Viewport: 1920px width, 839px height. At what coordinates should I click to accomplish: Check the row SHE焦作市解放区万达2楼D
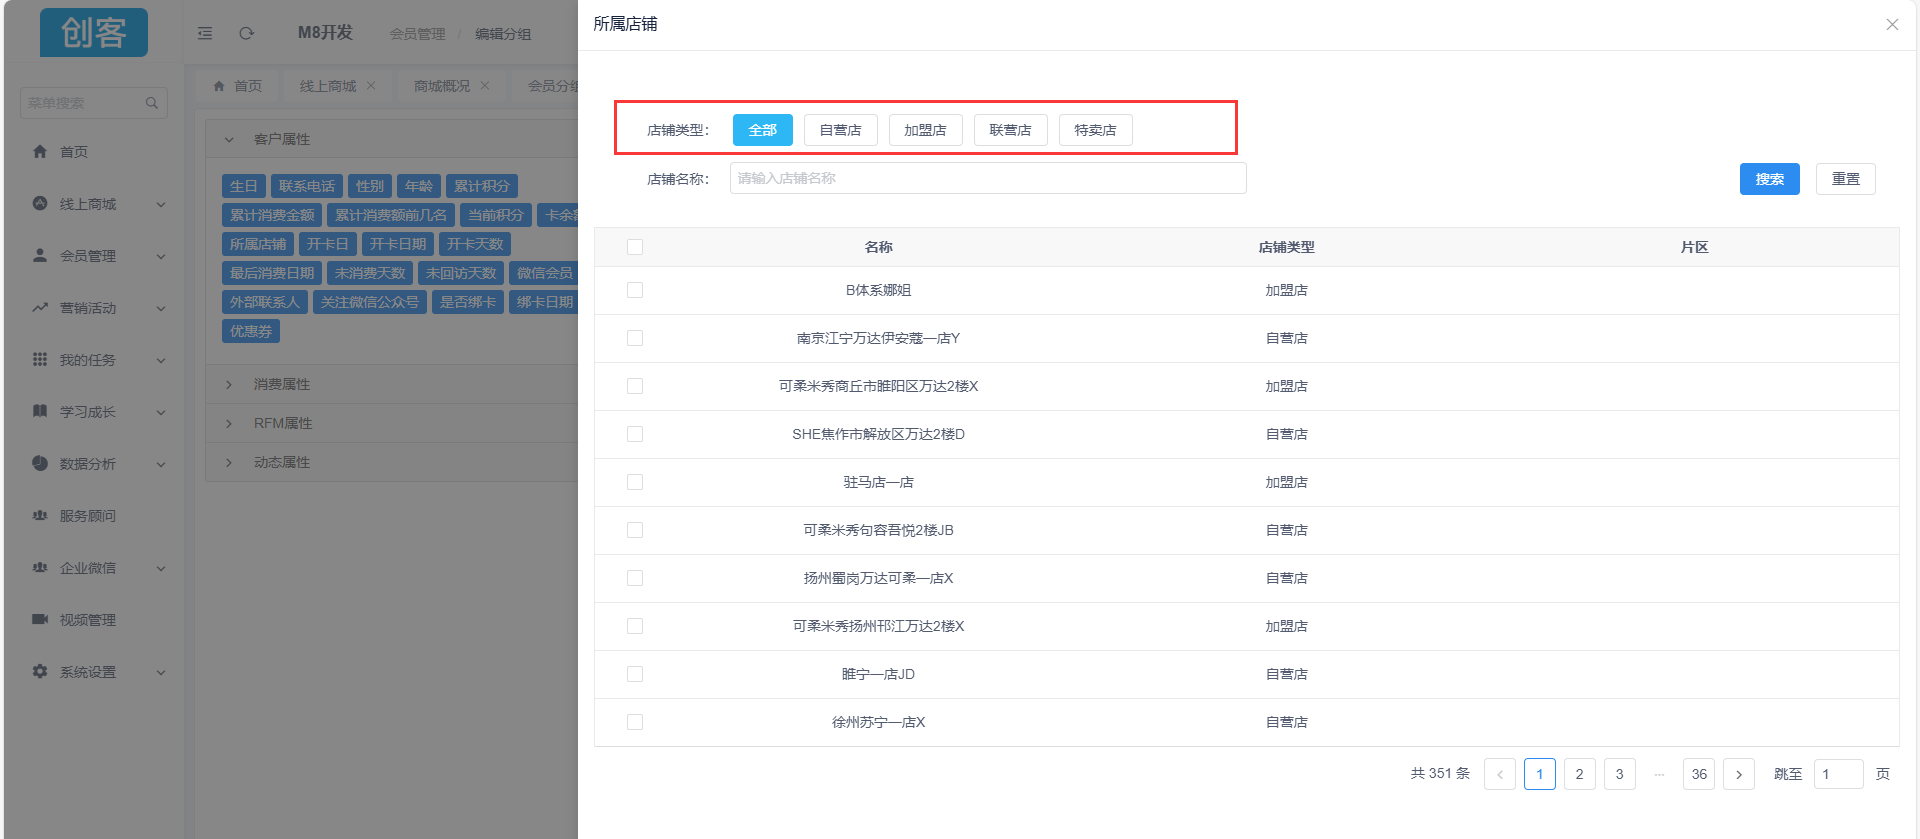(635, 434)
